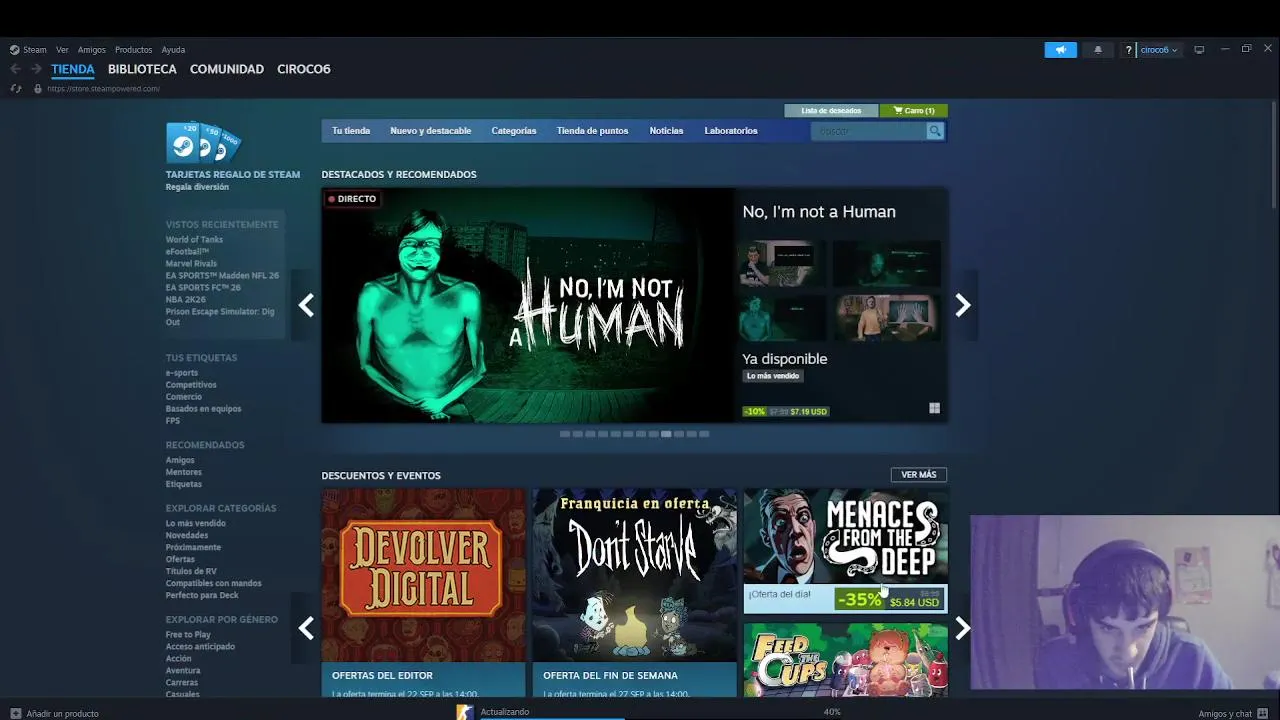The image size is (1280, 720).
Task: Expand the Categorías menu
Action: coord(514,131)
